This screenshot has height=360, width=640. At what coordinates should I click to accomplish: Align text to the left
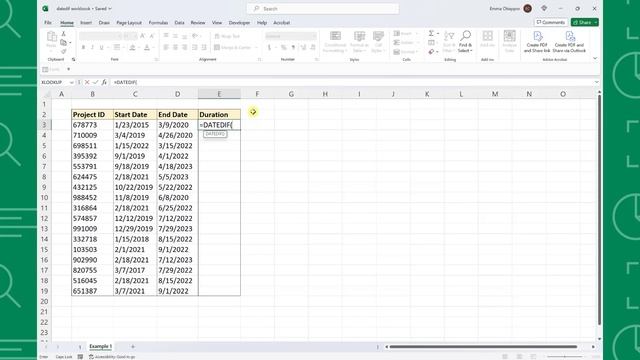166,48
